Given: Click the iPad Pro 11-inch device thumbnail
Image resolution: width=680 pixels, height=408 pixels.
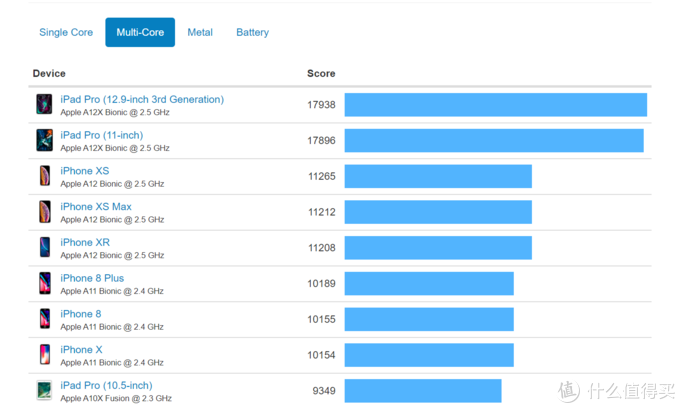Looking at the screenshot, I should point(44,140).
